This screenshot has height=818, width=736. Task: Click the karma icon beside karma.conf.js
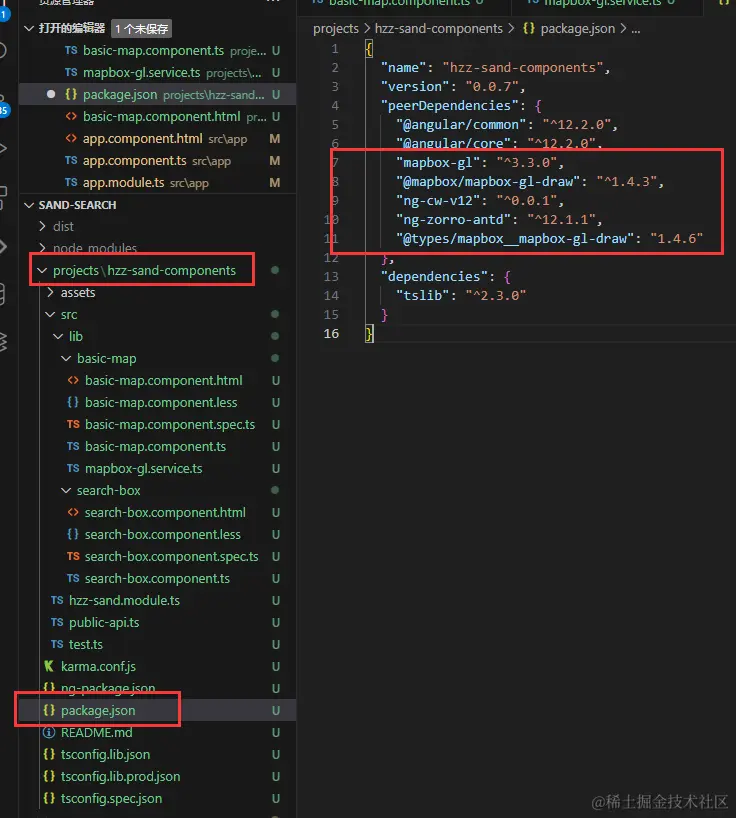(49, 666)
